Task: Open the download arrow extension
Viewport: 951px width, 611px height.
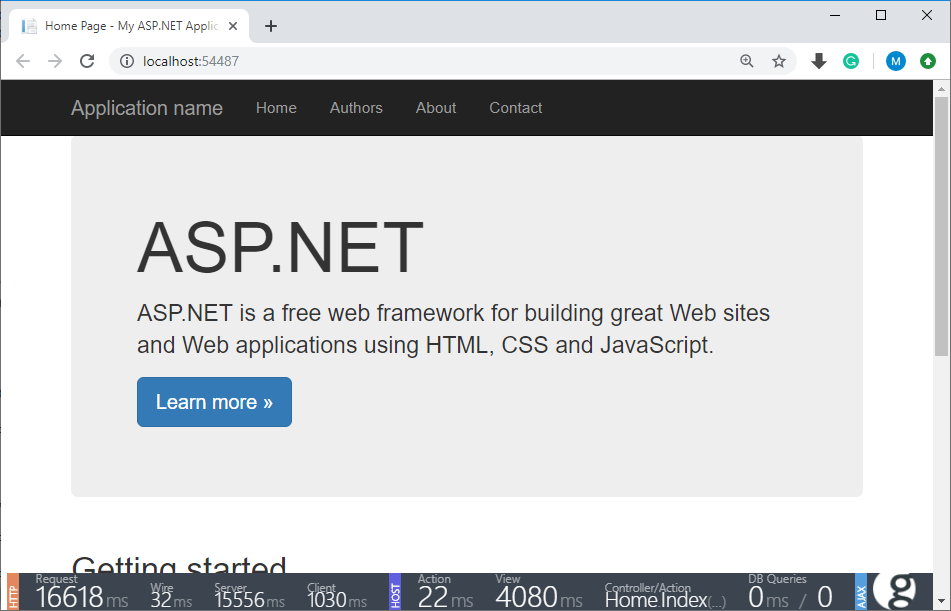Action: point(819,61)
